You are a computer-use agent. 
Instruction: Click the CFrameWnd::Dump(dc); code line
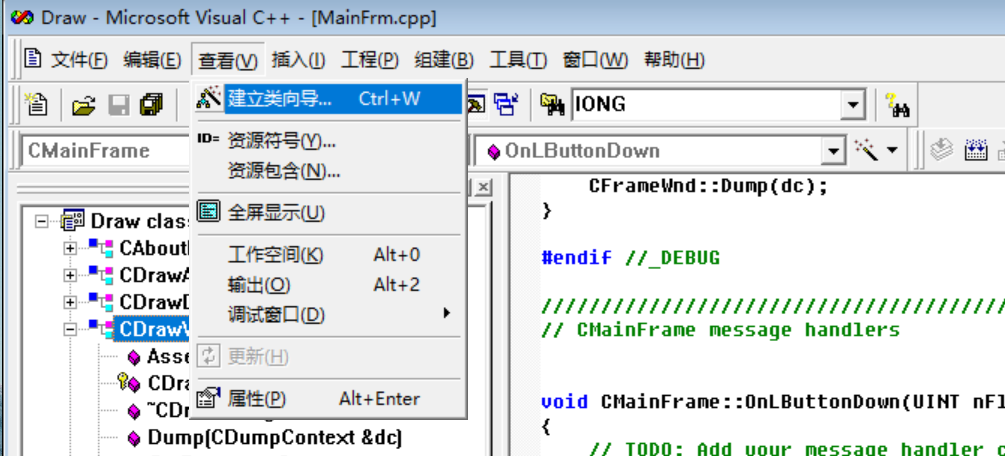click(708, 186)
